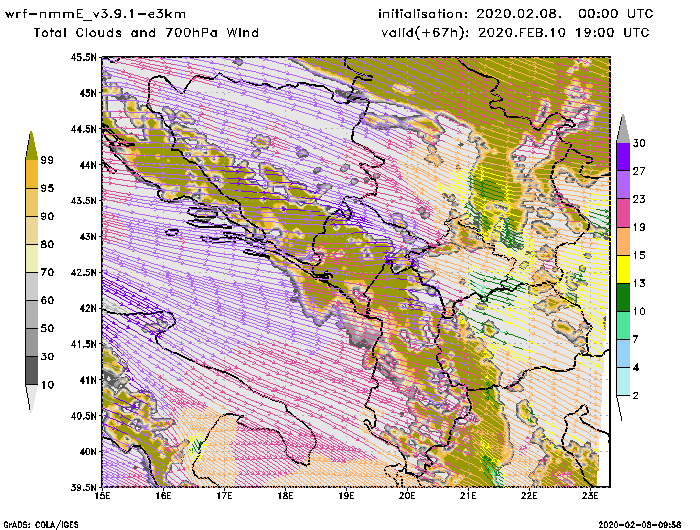700x530 pixels.
Task: Click the 15E longitude axis label
Action: point(103,496)
